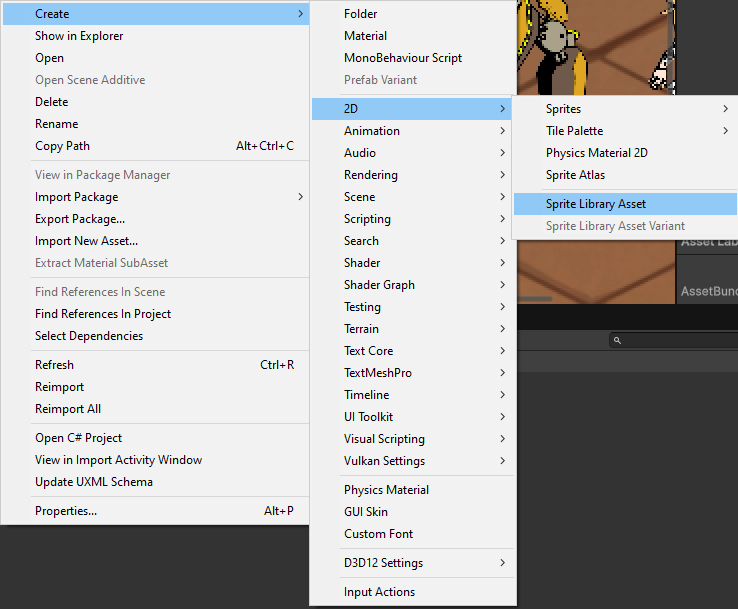
Task: Select MonoBehaviour Script menu item
Action: [402, 58]
